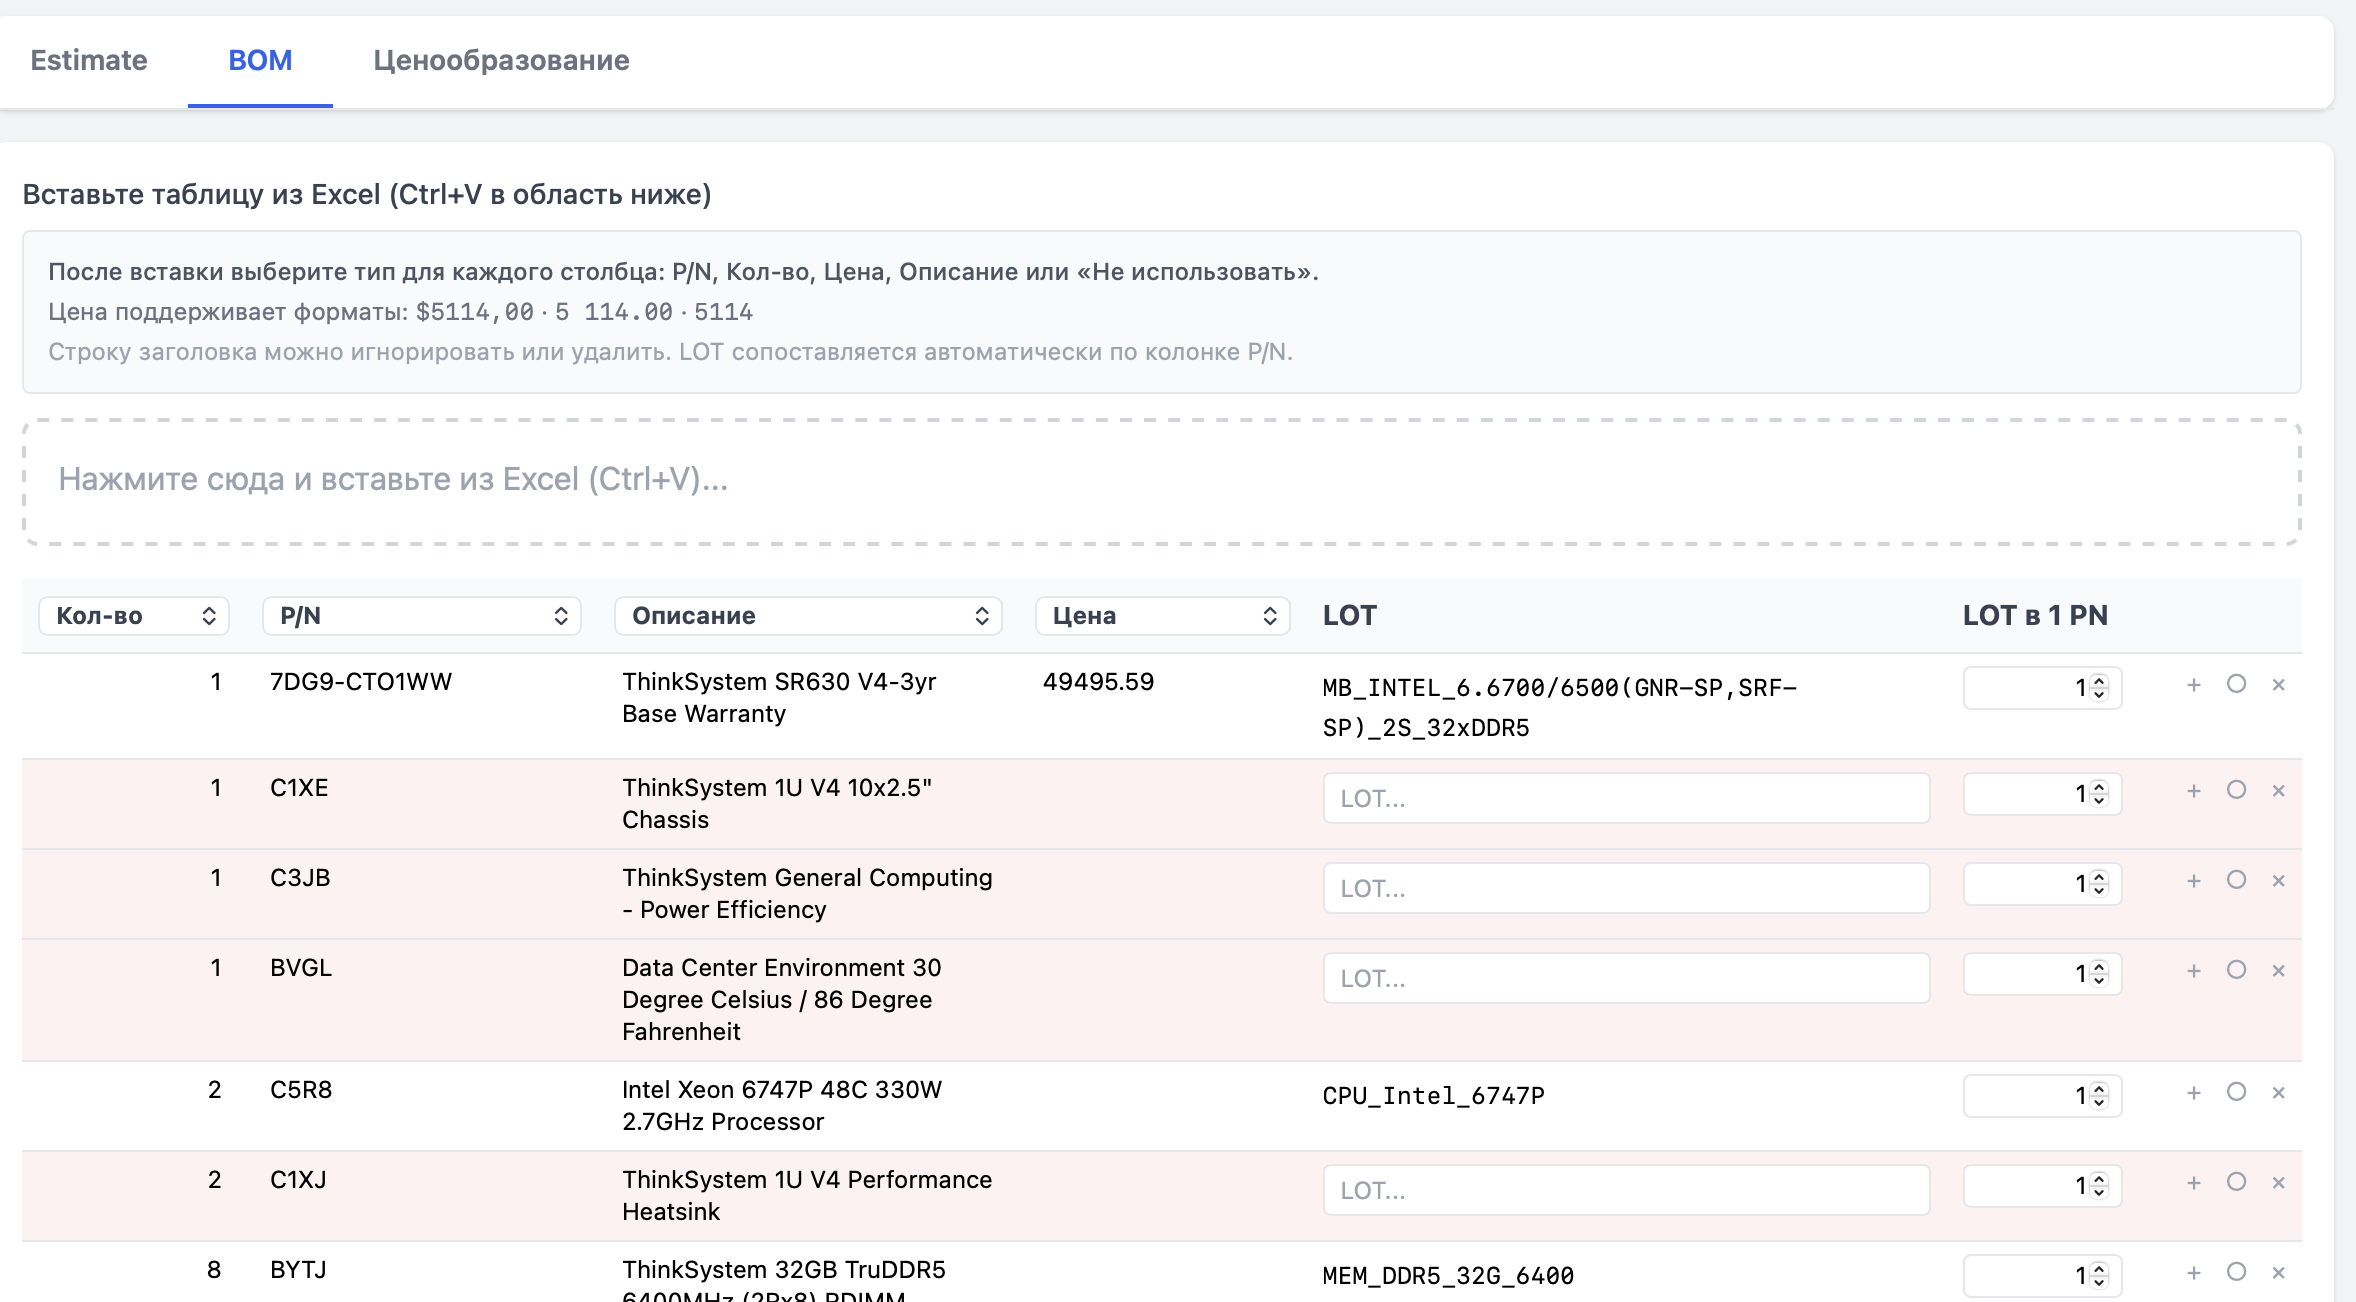Click circle icon in C1XE row
The height and width of the screenshot is (1302, 2356).
[x=2236, y=790]
